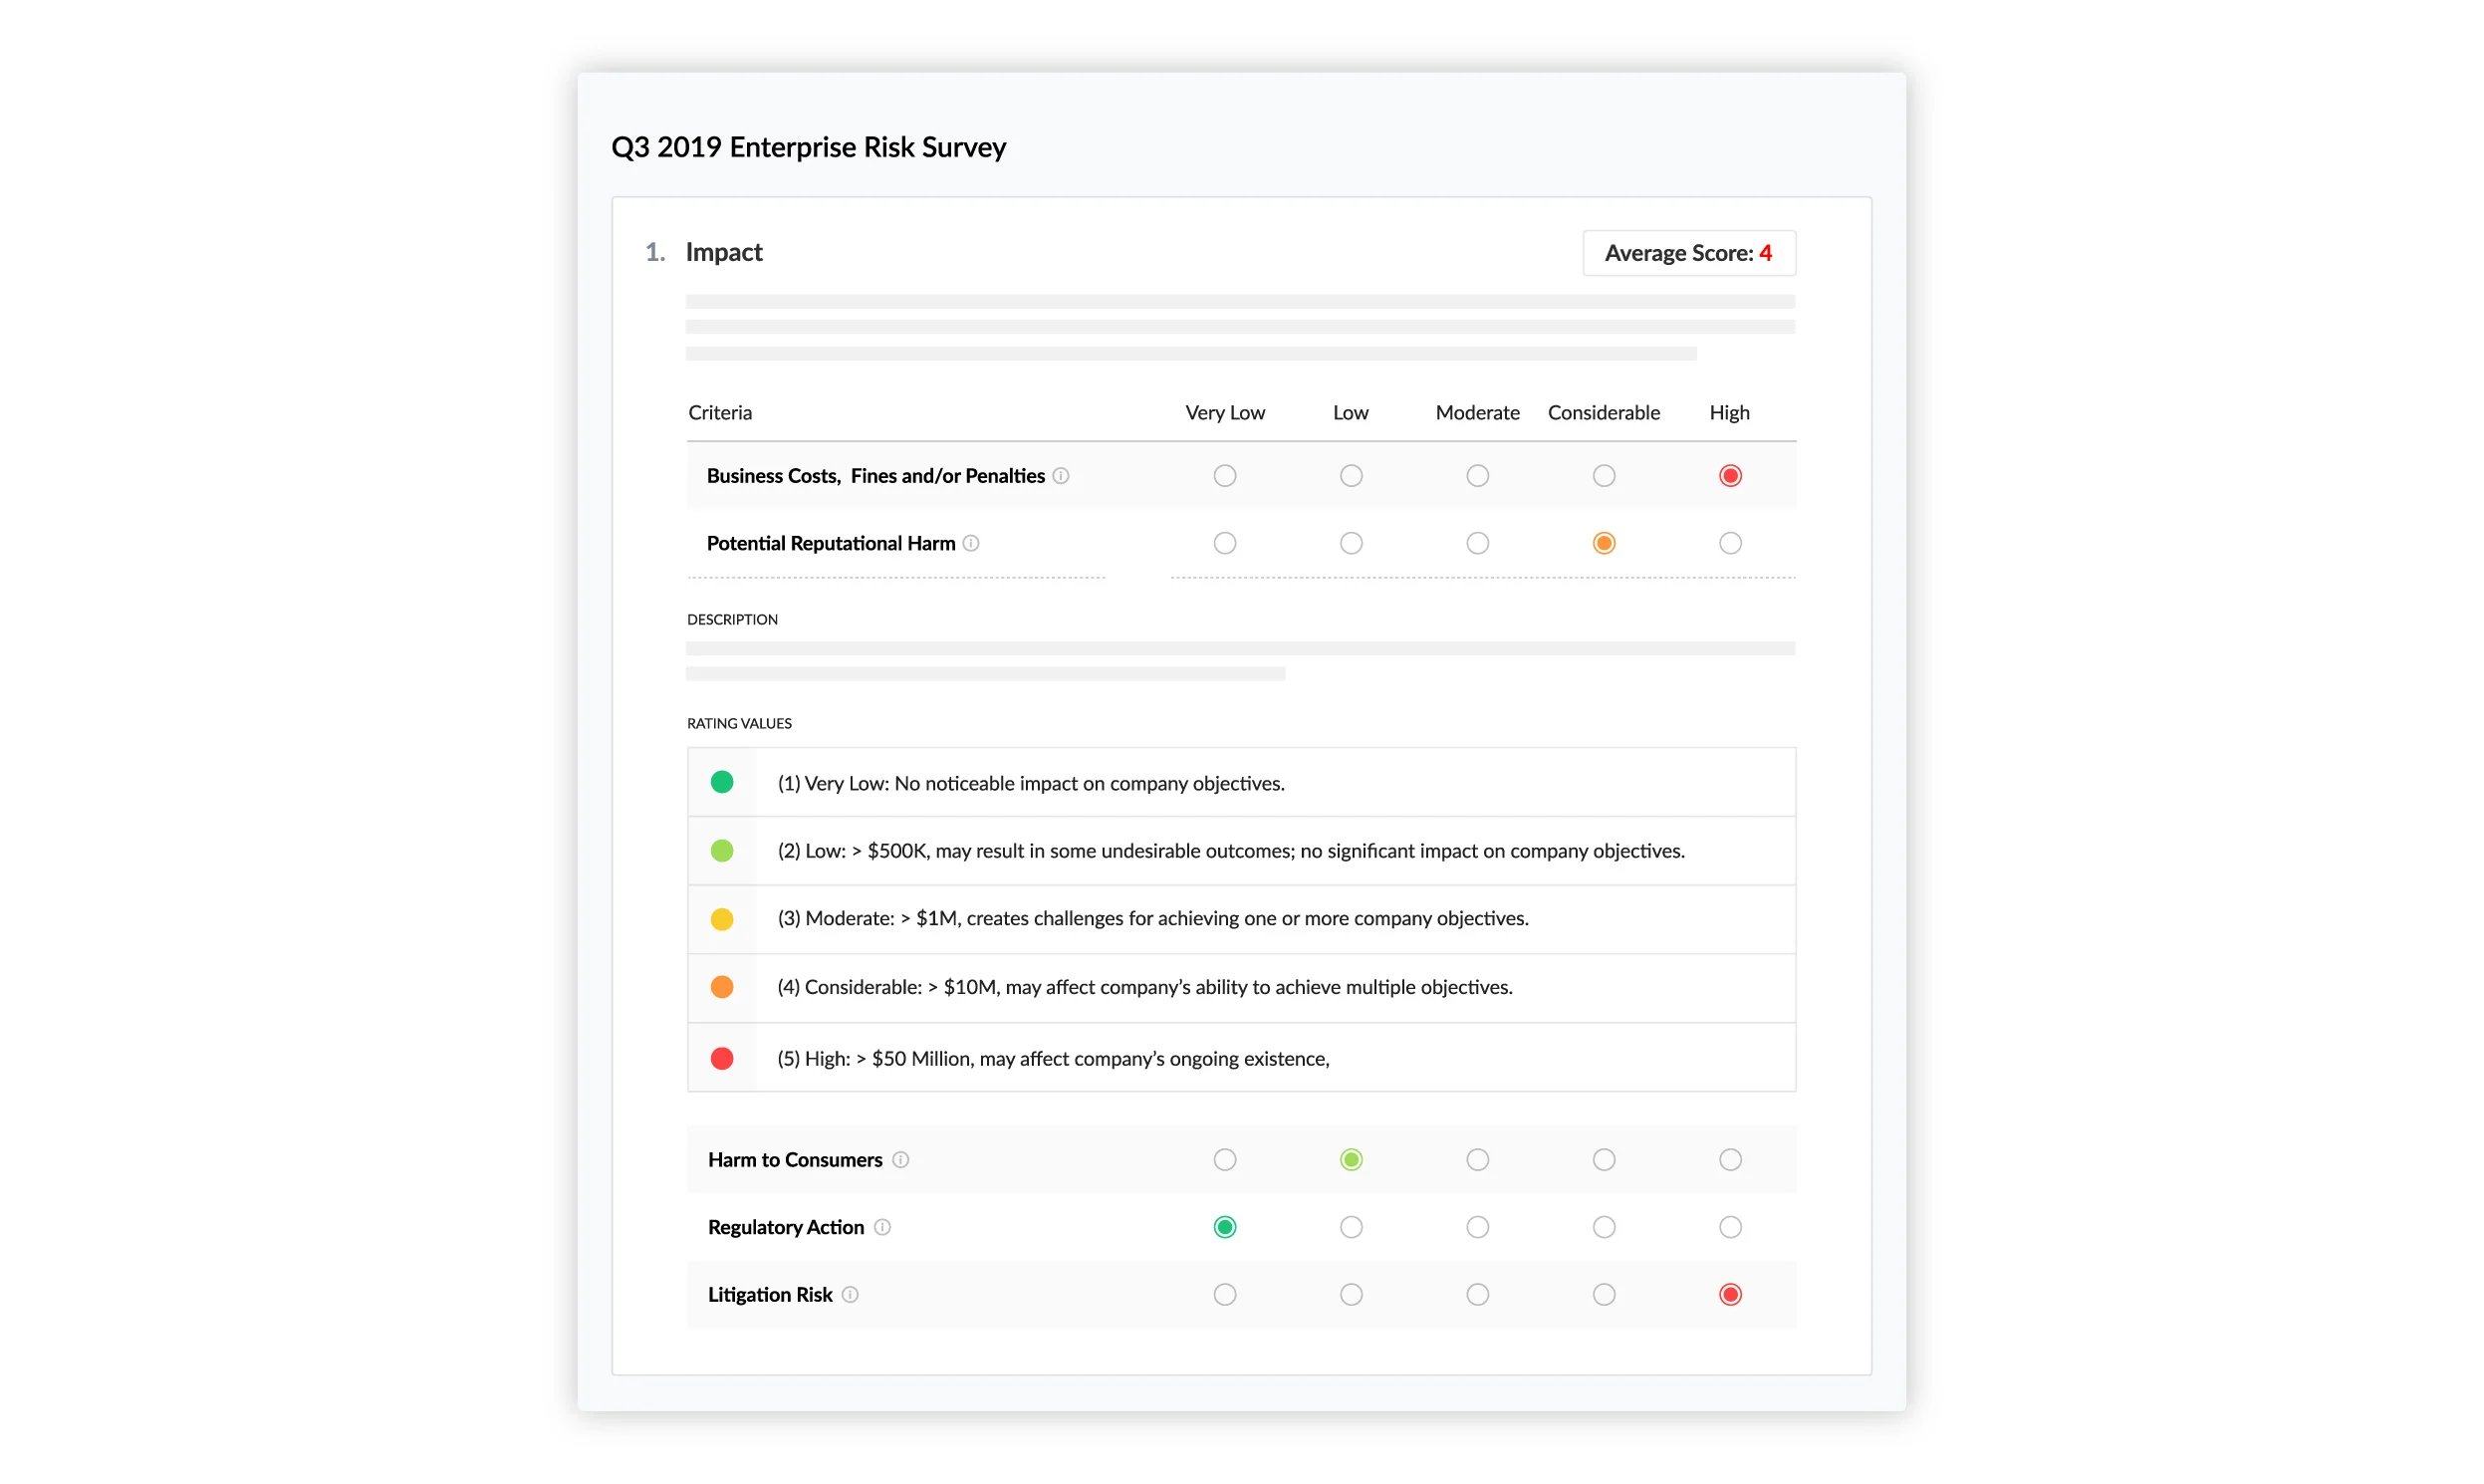The image size is (2484, 1484).
Task: Click the '(3) Moderate: > $1M' description row
Action: pos(1241,919)
